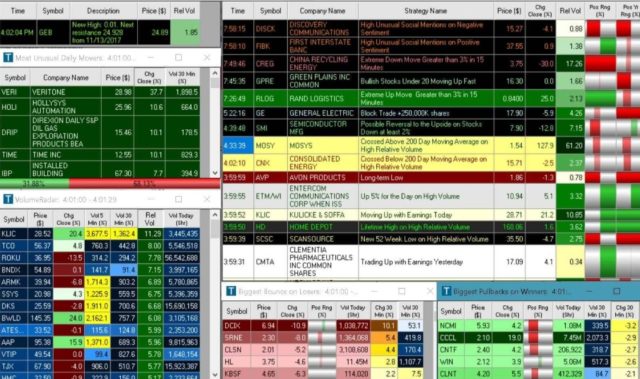This screenshot has width=640, height=379.
Task: Sort Pullbacks on Winners by Vol Today header
Action: point(568,311)
